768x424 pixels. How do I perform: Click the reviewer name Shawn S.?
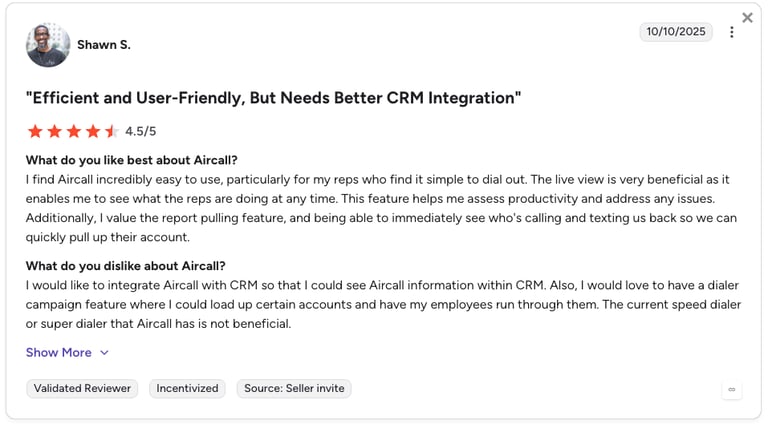click(x=104, y=45)
